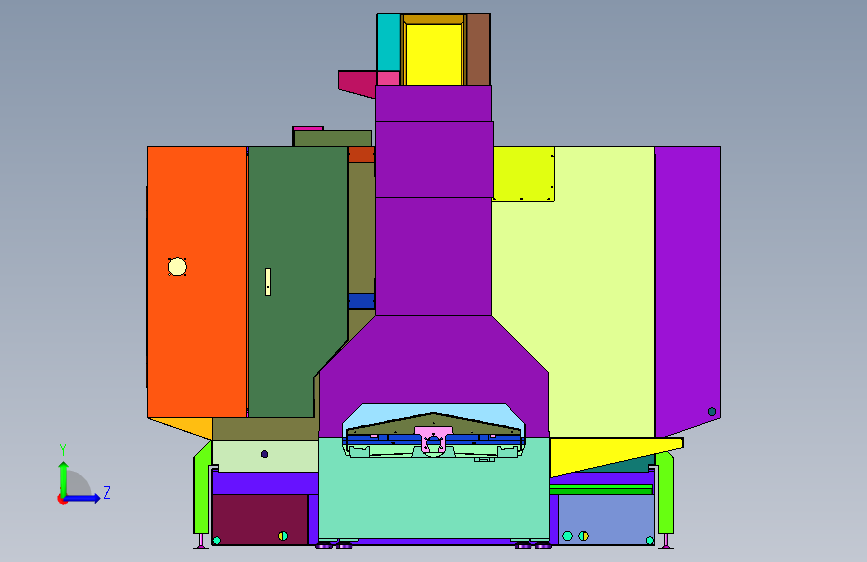Image resolution: width=867 pixels, height=562 pixels.
Task: Select the pale yellow circle on orange panel
Action: (x=177, y=267)
